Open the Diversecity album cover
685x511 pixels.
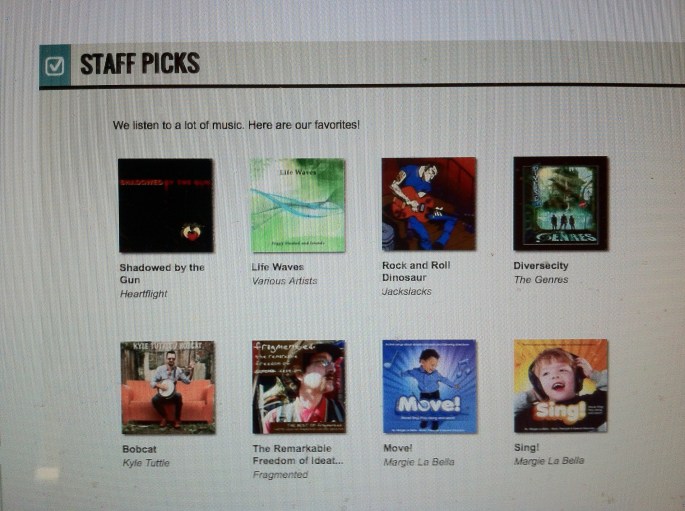pos(561,203)
